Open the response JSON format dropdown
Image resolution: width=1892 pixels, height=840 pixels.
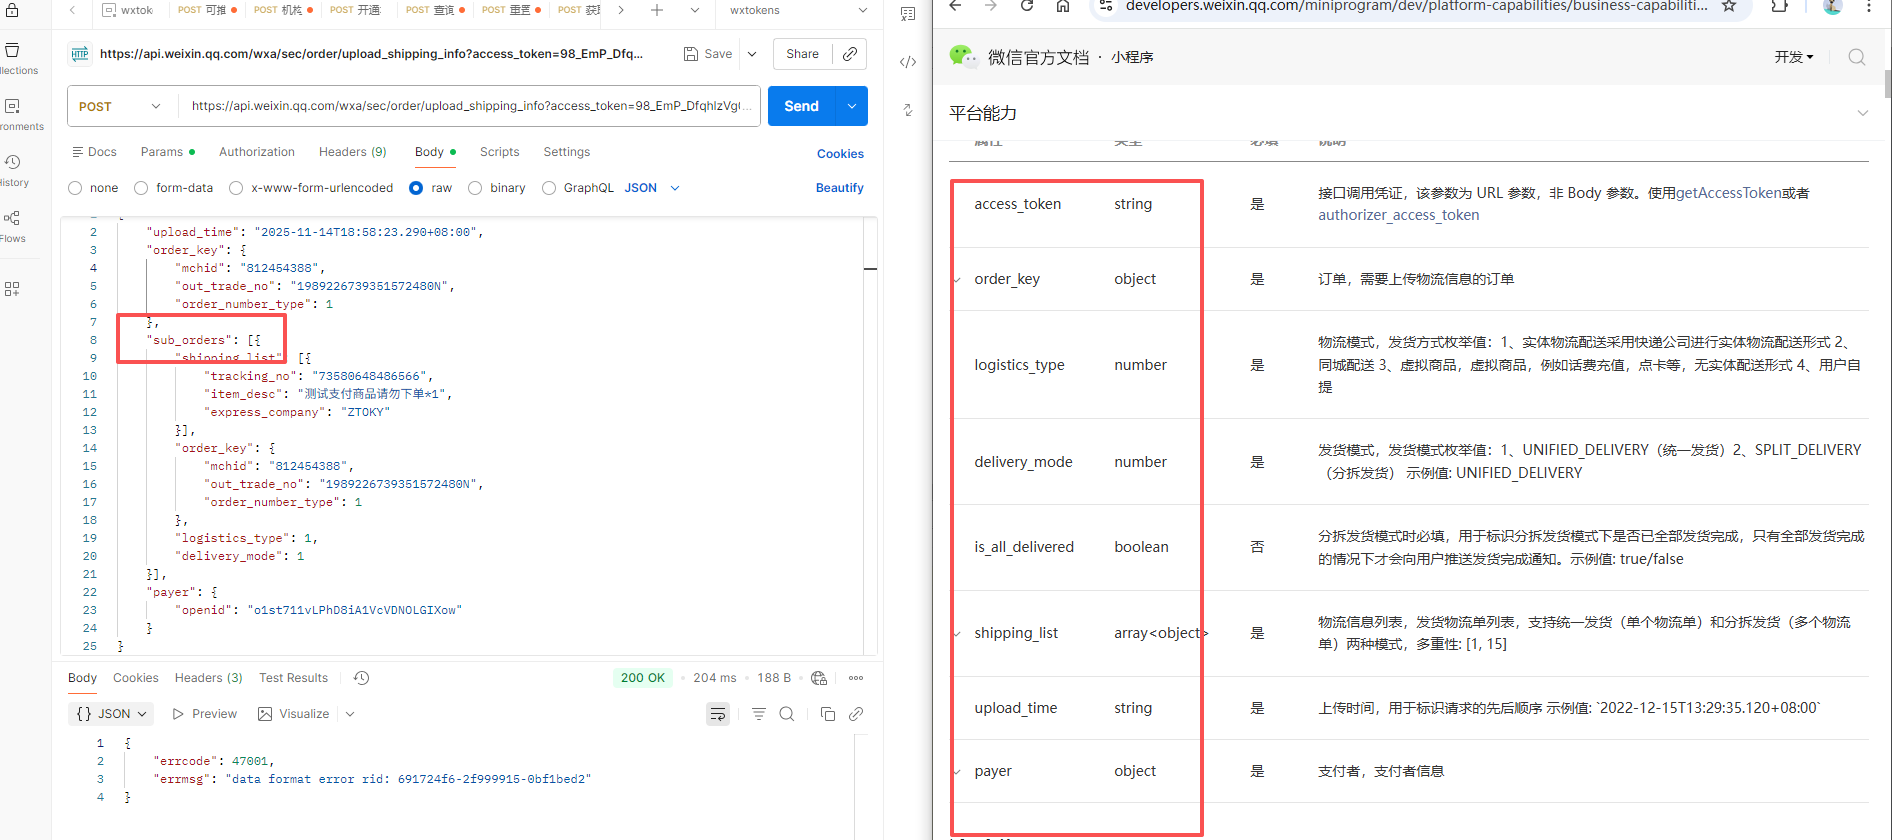pyautogui.click(x=112, y=714)
